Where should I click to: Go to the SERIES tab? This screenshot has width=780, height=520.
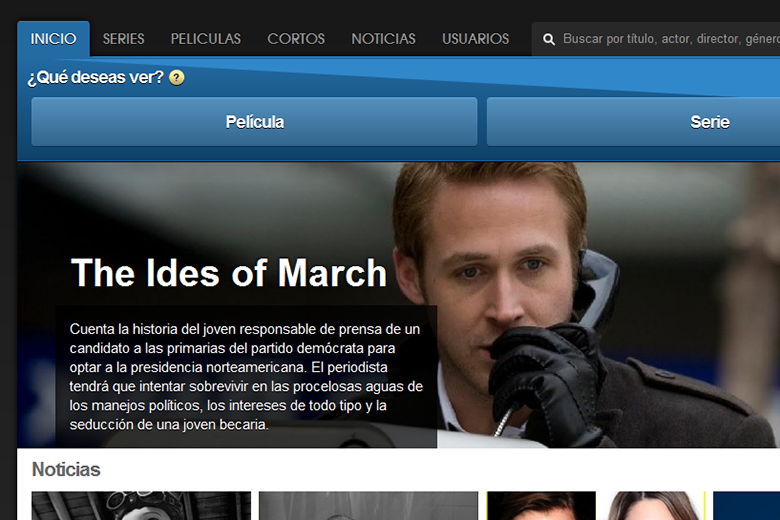[x=123, y=39]
